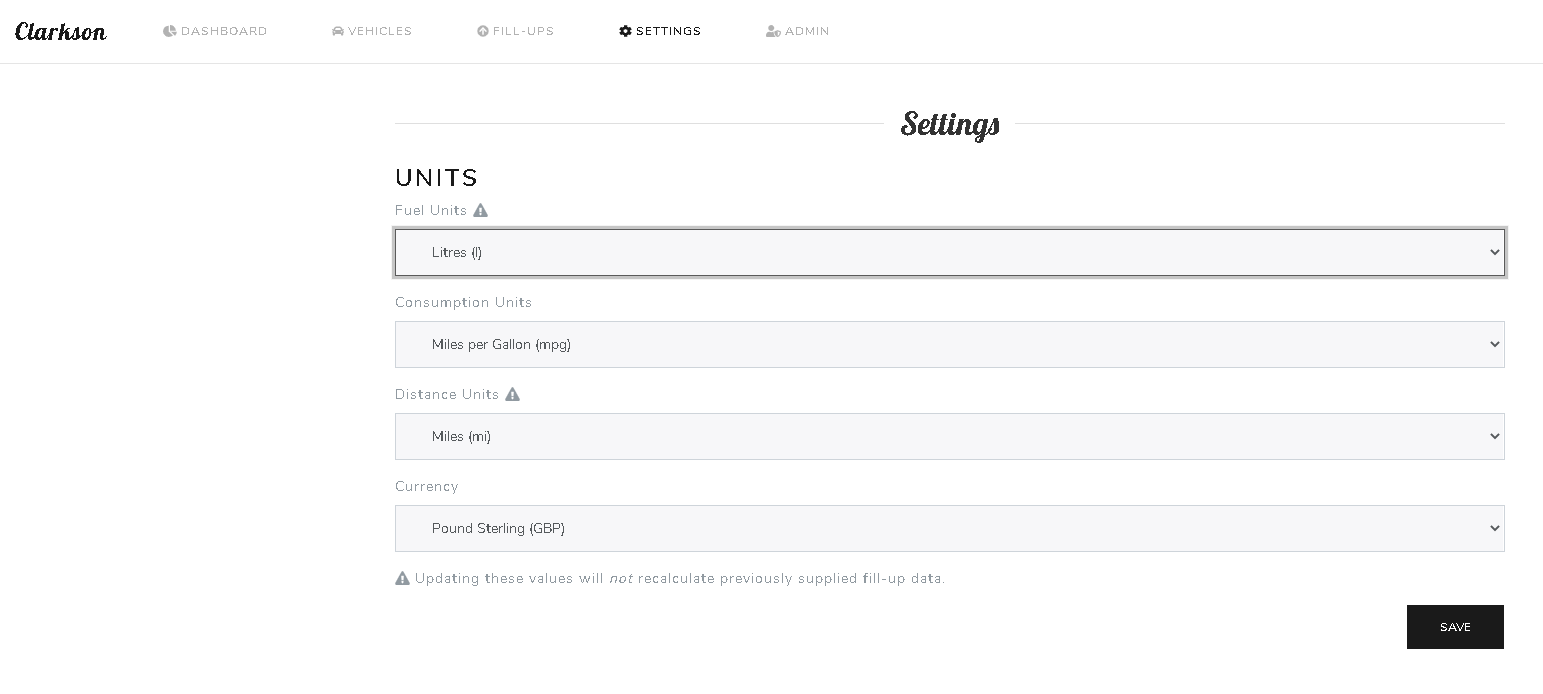Navigate to the Fill-ups menu item
The width and height of the screenshot is (1543, 694).
click(x=523, y=31)
